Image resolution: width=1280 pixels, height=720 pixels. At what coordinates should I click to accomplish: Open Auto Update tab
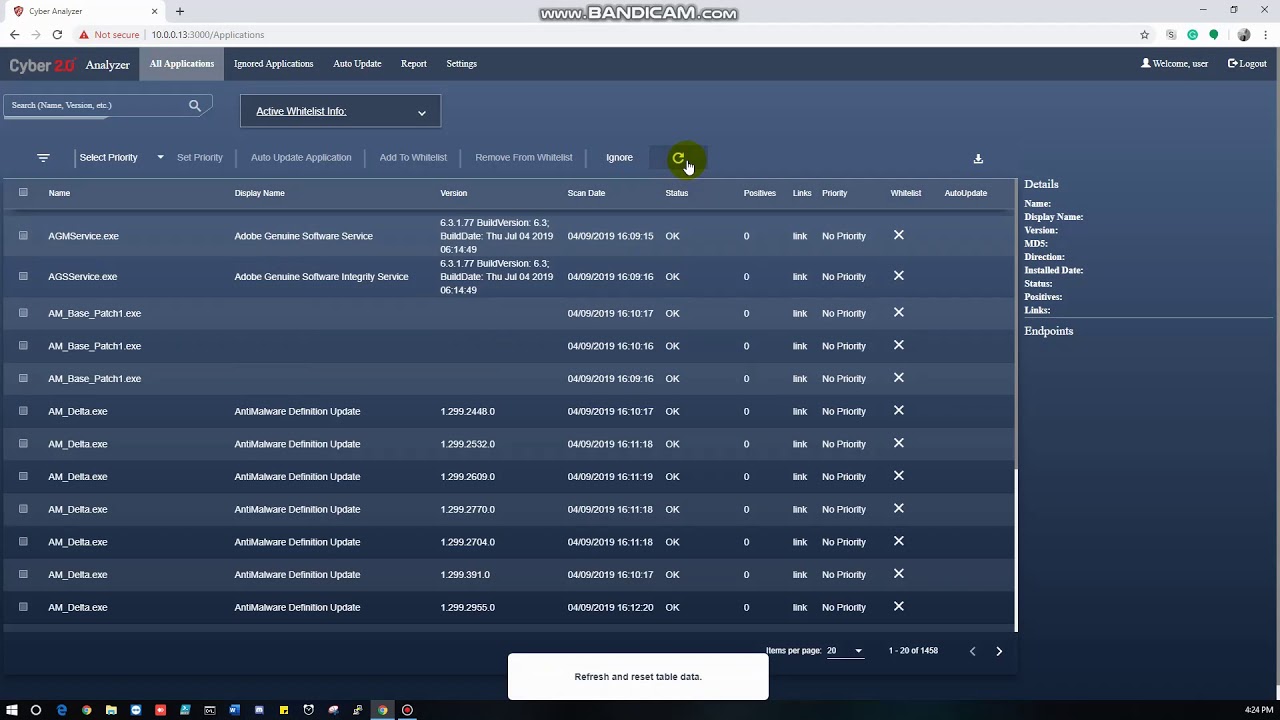357,64
